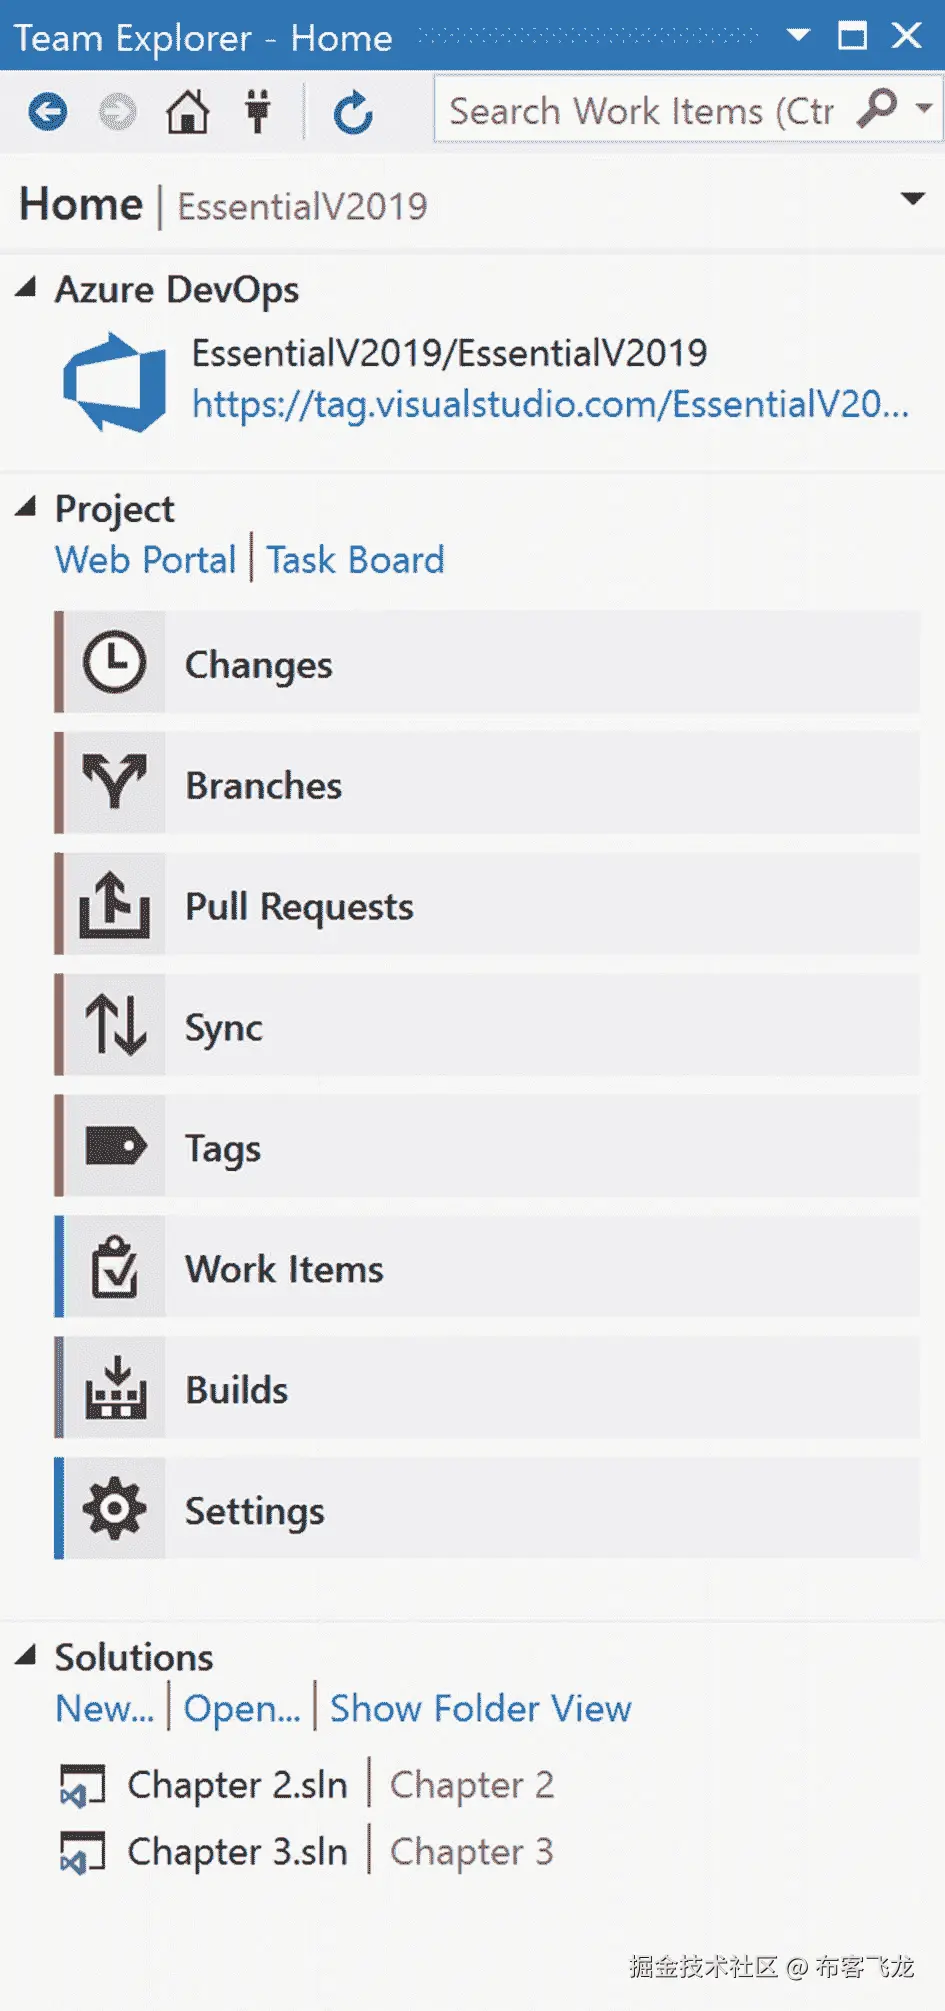Open the Settings gear tile
Screen dimensions: 945x2011
[x=115, y=1509]
